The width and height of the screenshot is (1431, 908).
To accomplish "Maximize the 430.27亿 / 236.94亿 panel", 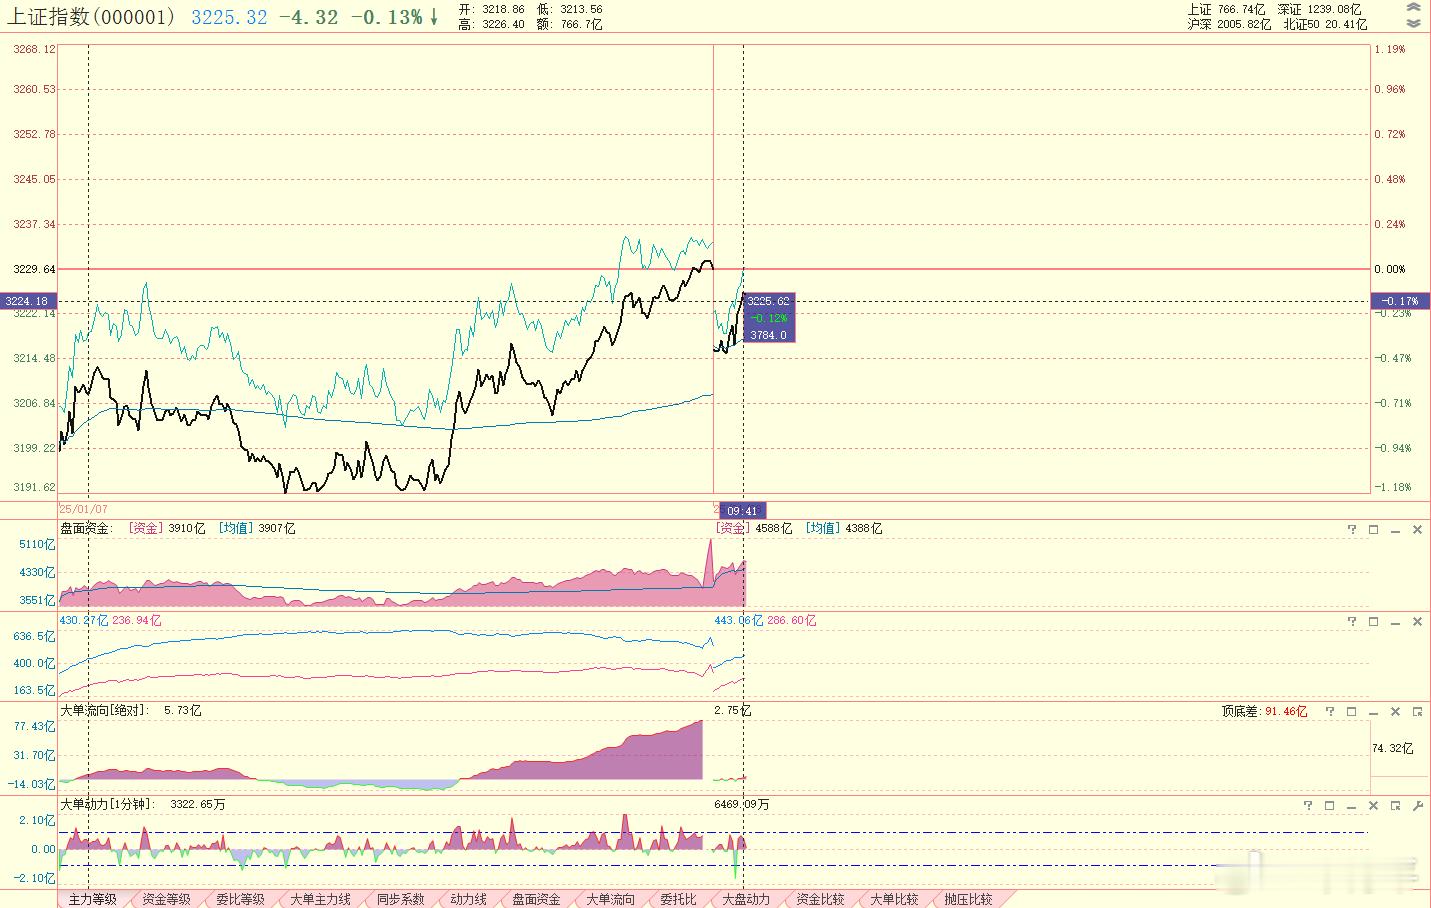I will [x=1373, y=621].
